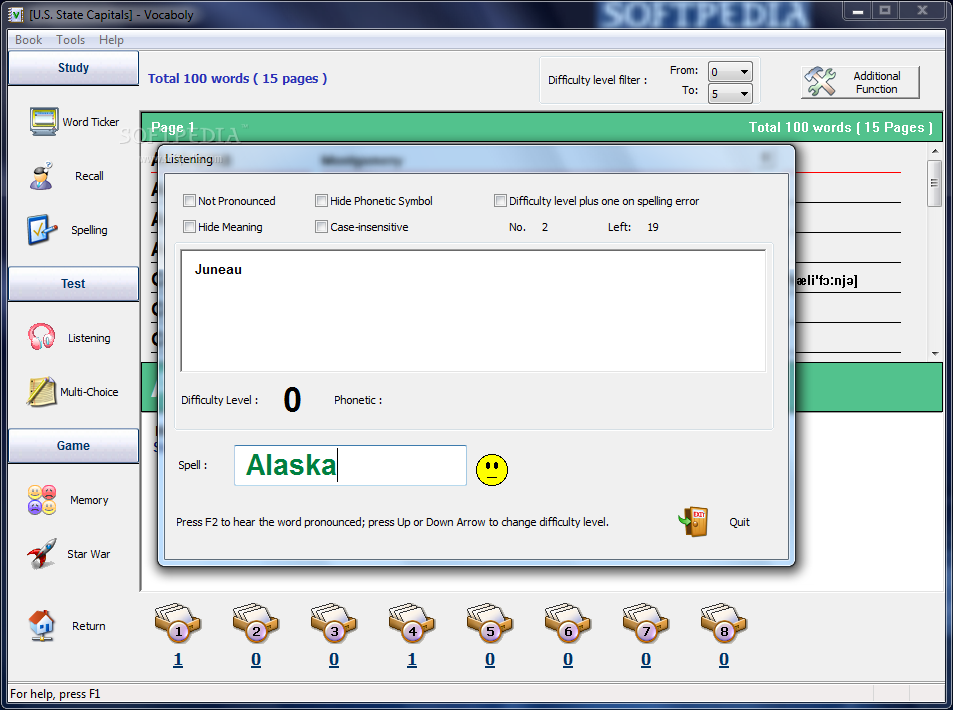Open card box number 1
This screenshot has height=710, width=953.
coord(177,623)
